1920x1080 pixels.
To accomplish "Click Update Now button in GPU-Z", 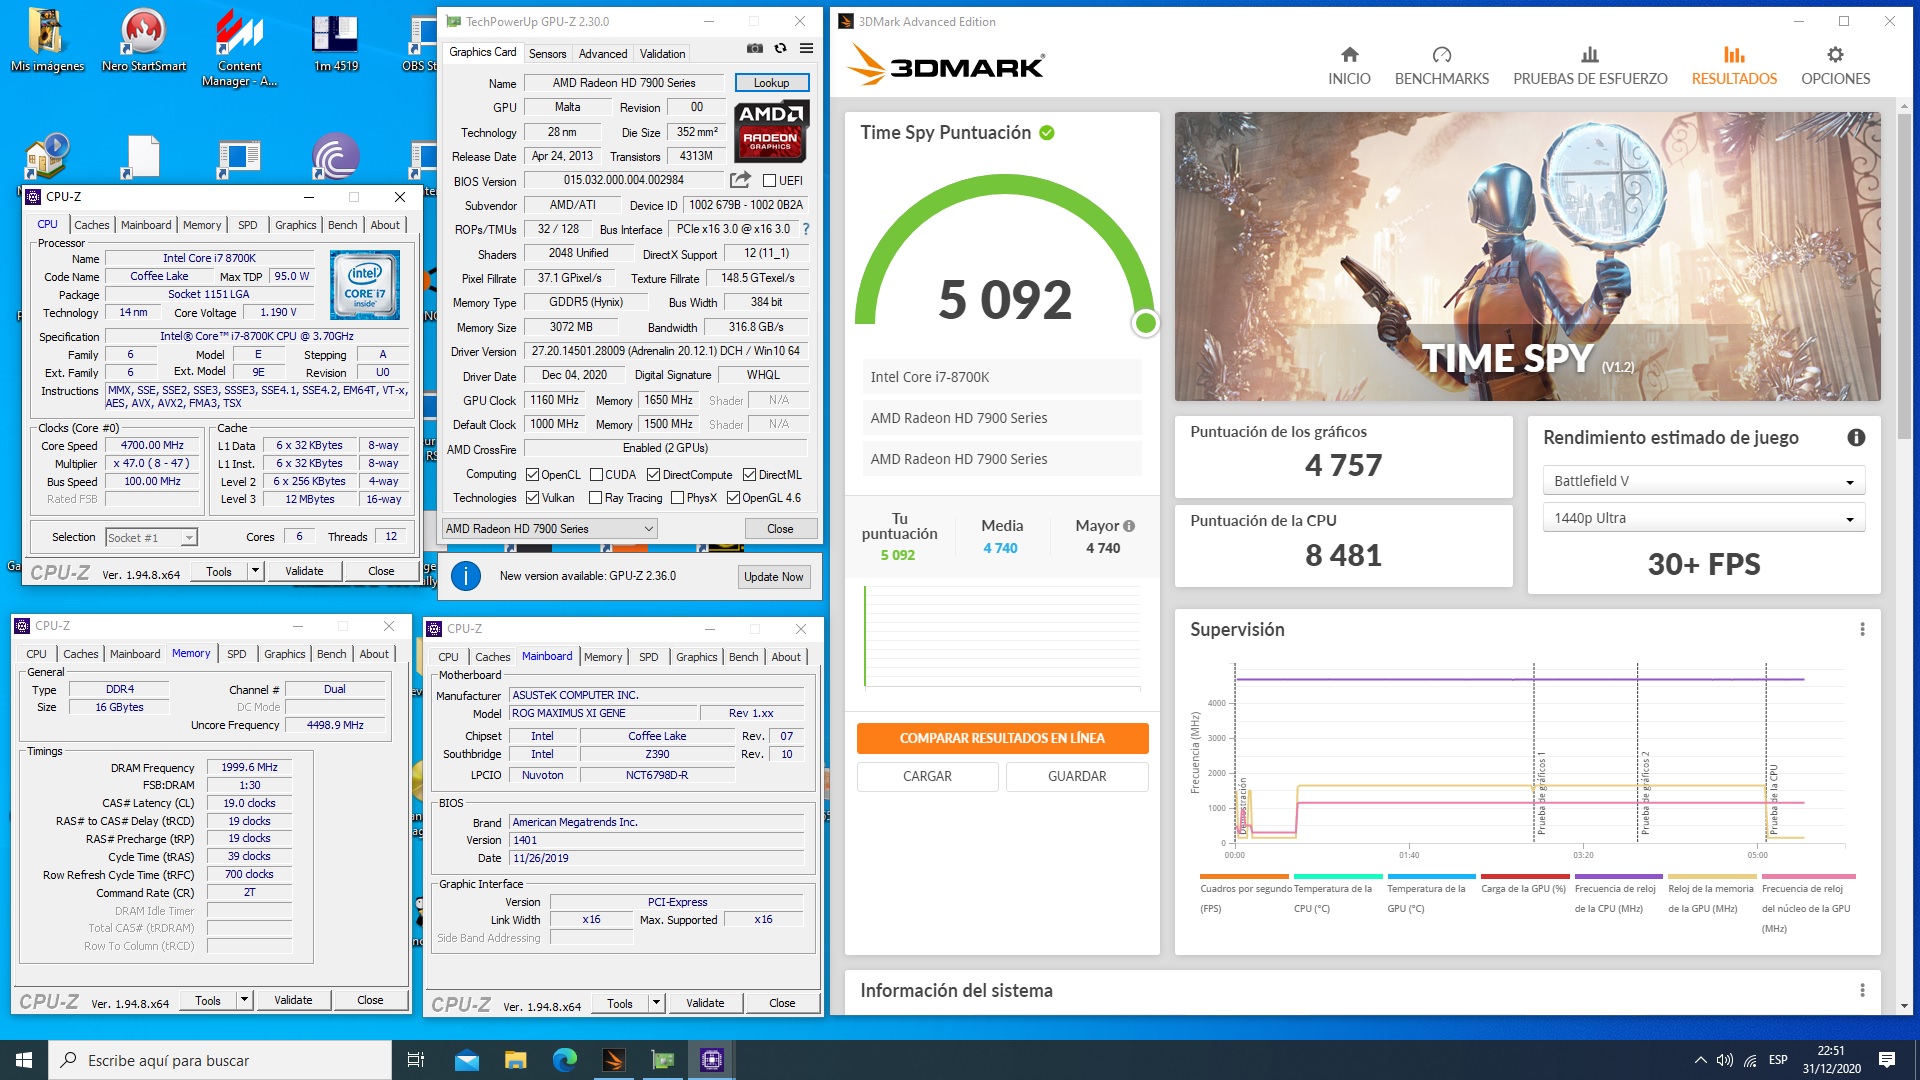I will click(x=773, y=577).
